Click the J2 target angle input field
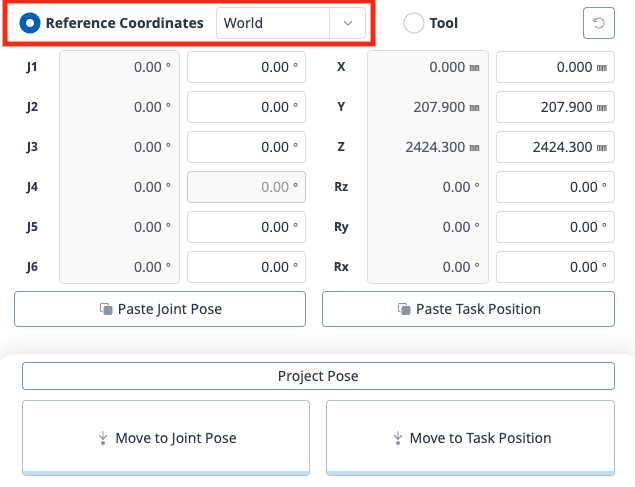Screen dimensions: 635x487 pos(246,107)
